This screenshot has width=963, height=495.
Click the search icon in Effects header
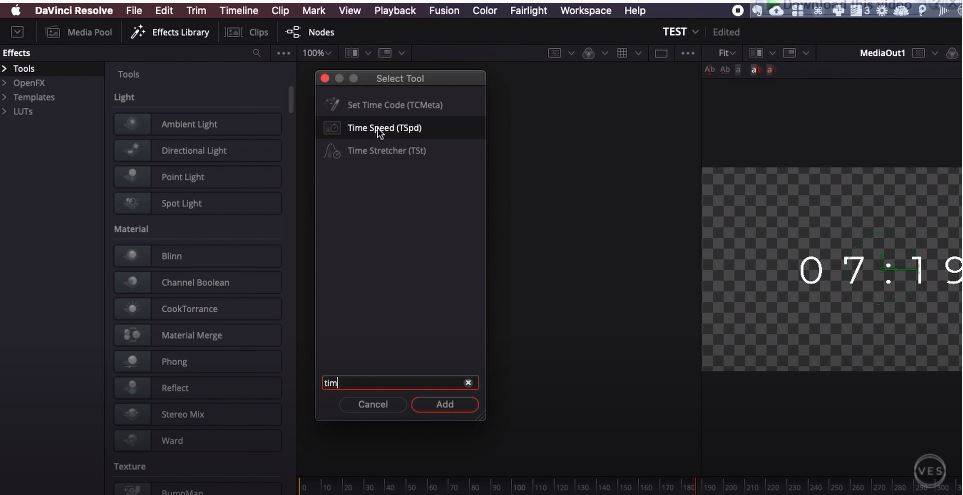pyautogui.click(x=257, y=53)
